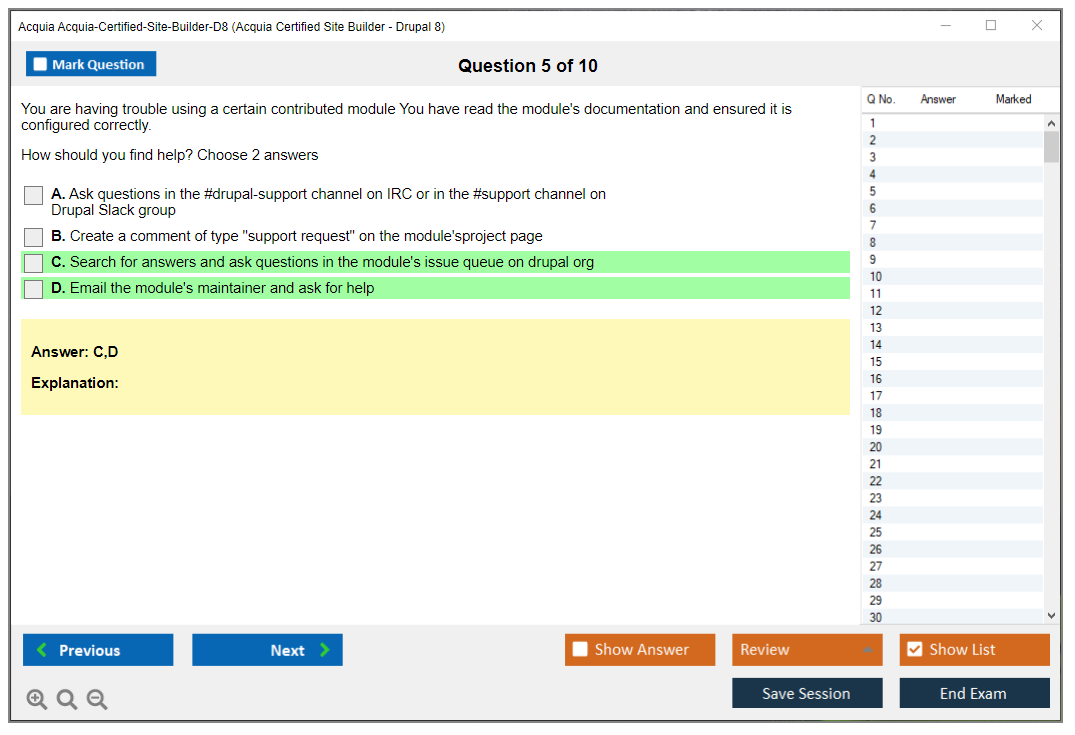The height and width of the screenshot is (735, 1075).
Task: Click the green left arrow on Previous
Action: [42, 650]
